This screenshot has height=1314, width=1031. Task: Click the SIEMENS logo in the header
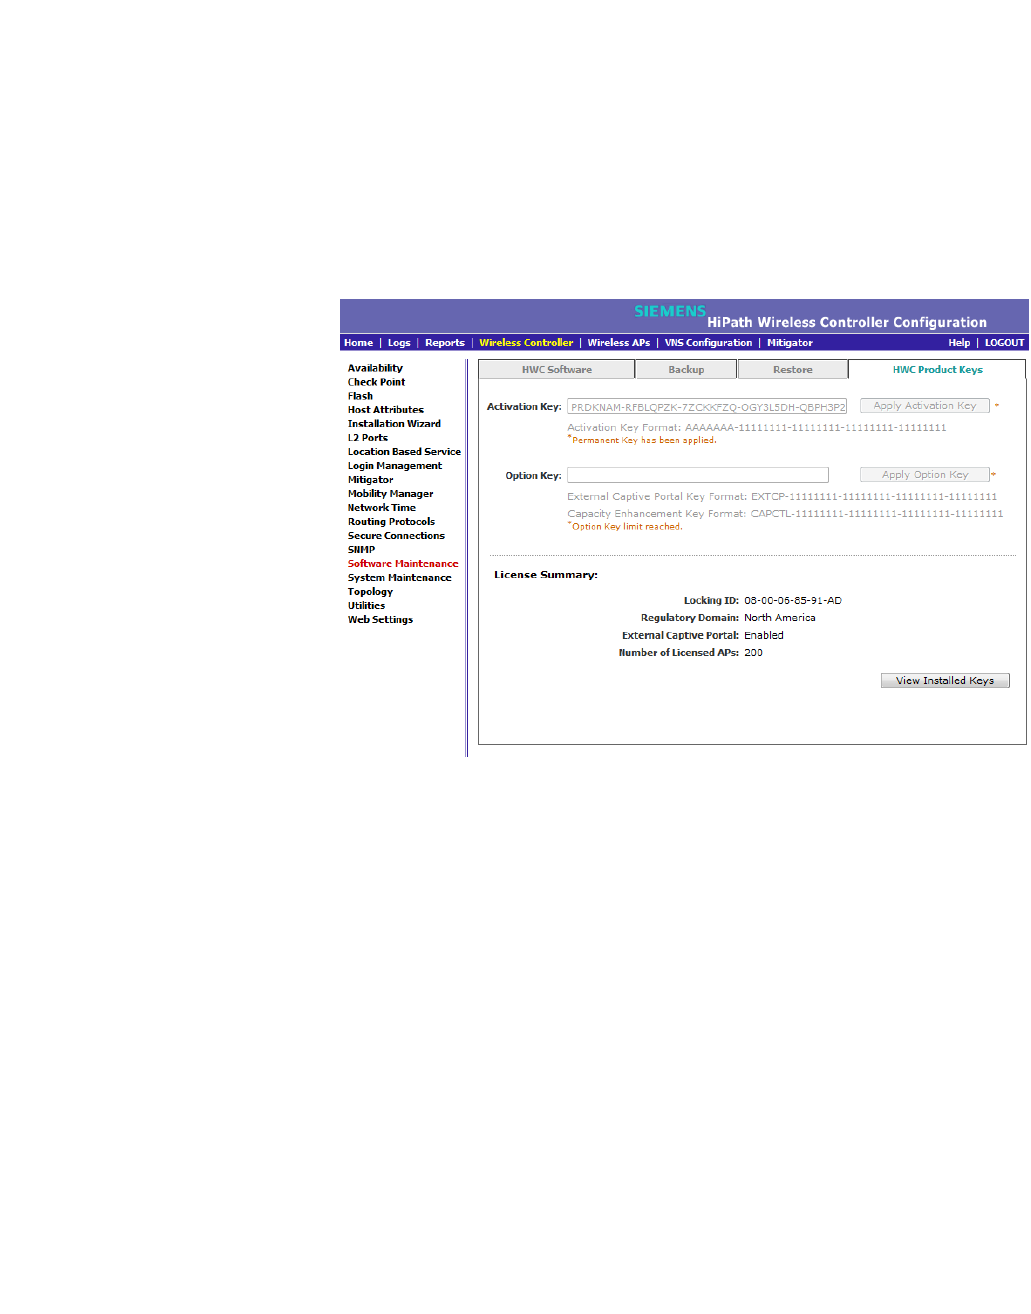[x=670, y=311]
